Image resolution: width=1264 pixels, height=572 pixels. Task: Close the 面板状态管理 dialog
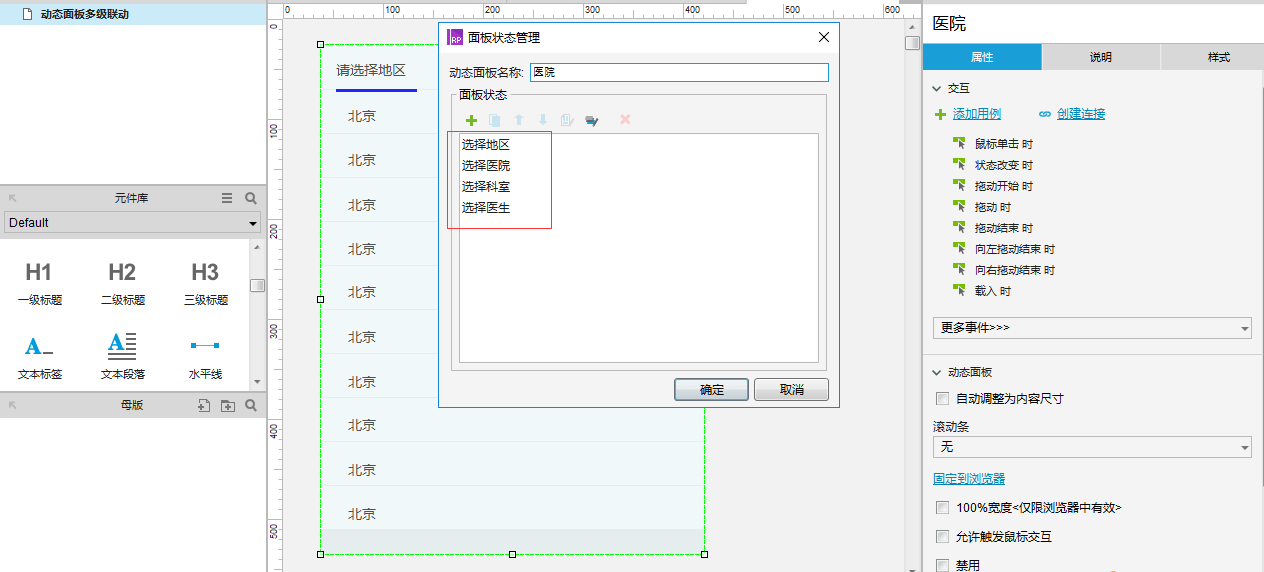[x=824, y=37]
